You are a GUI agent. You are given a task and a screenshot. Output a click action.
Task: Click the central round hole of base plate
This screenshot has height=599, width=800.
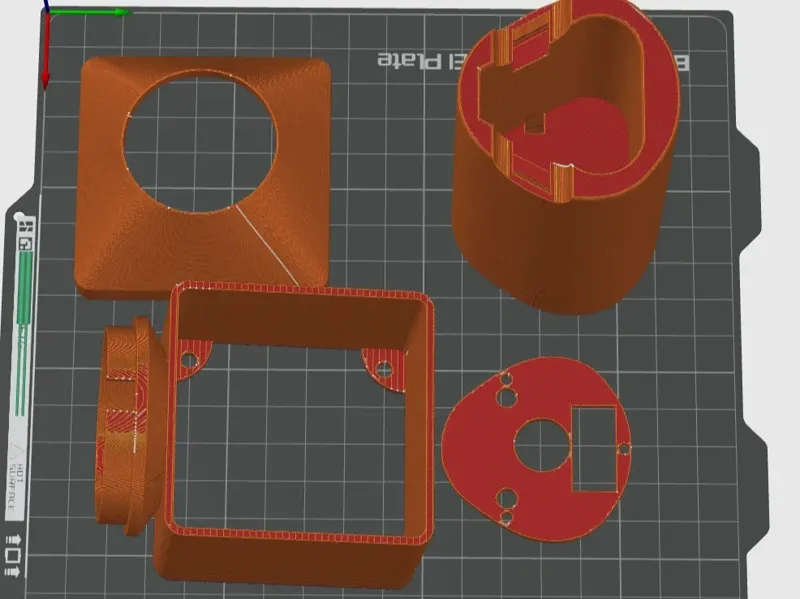point(542,445)
